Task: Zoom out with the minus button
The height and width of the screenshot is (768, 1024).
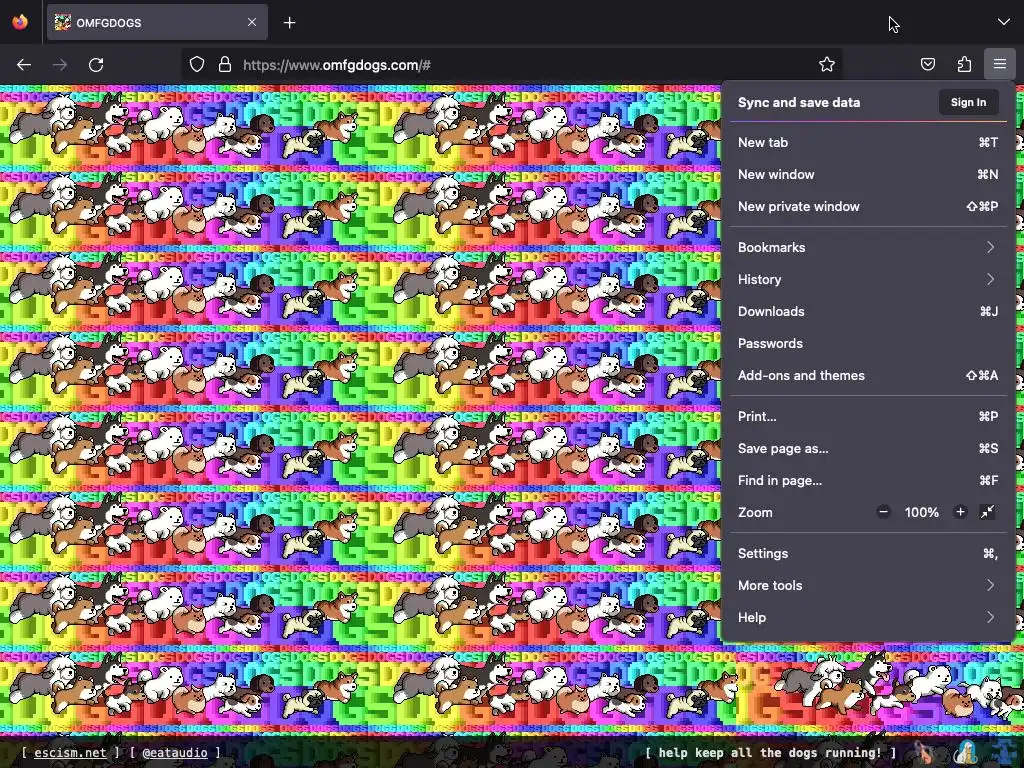Action: [x=884, y=512]
